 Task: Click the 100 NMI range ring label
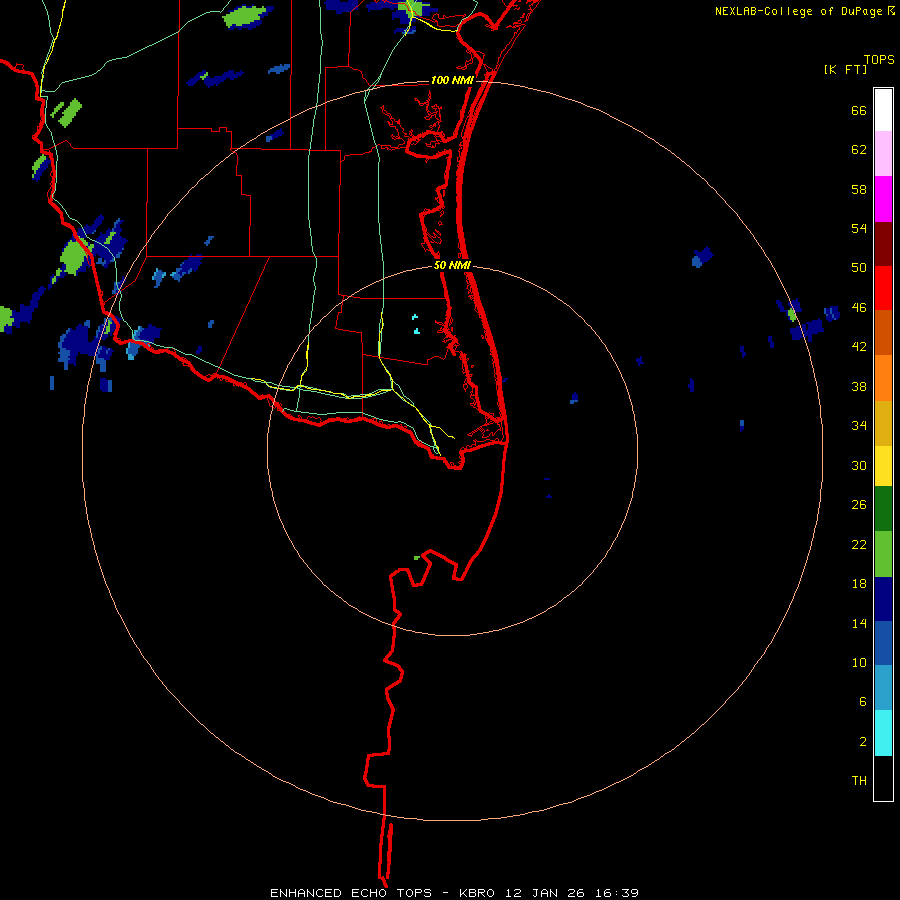coord(452,80)
